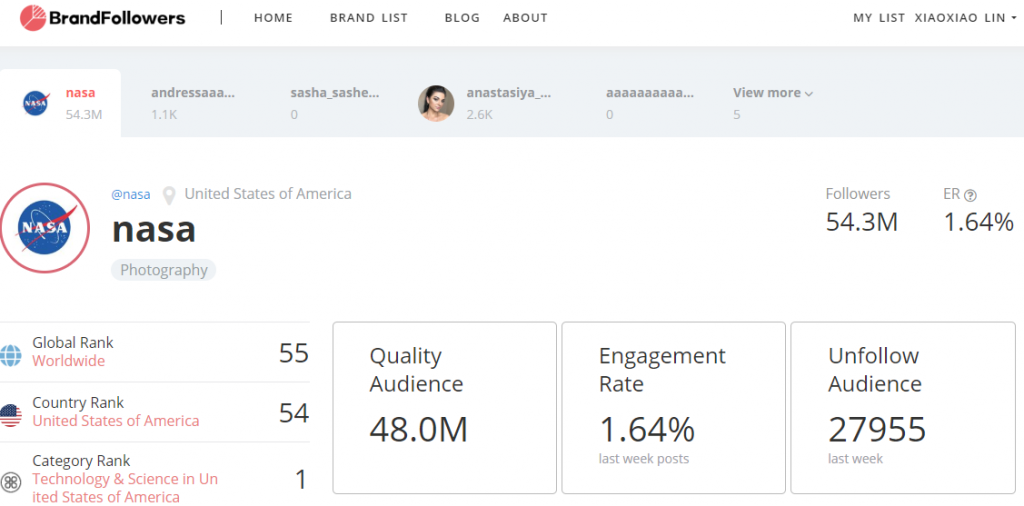Click the Photography category tag
Screen dimensions: 1024x506
point(163,270)
